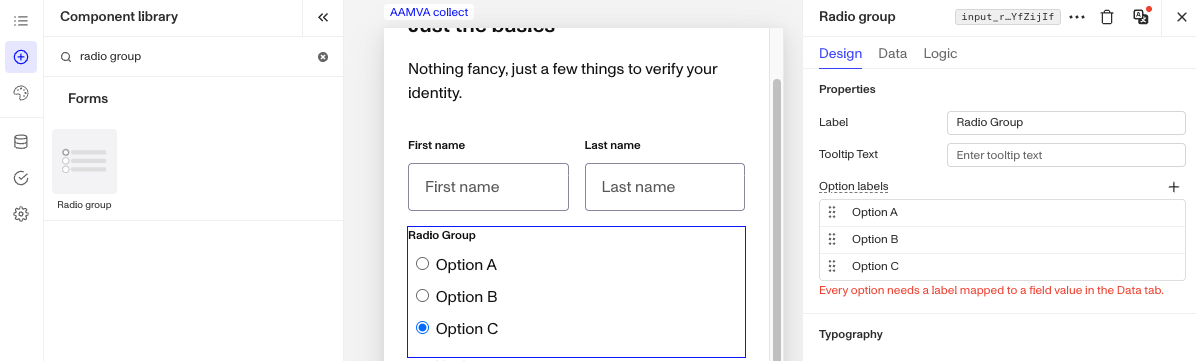Click the search magnifier icon

click(x=66, y=56)
